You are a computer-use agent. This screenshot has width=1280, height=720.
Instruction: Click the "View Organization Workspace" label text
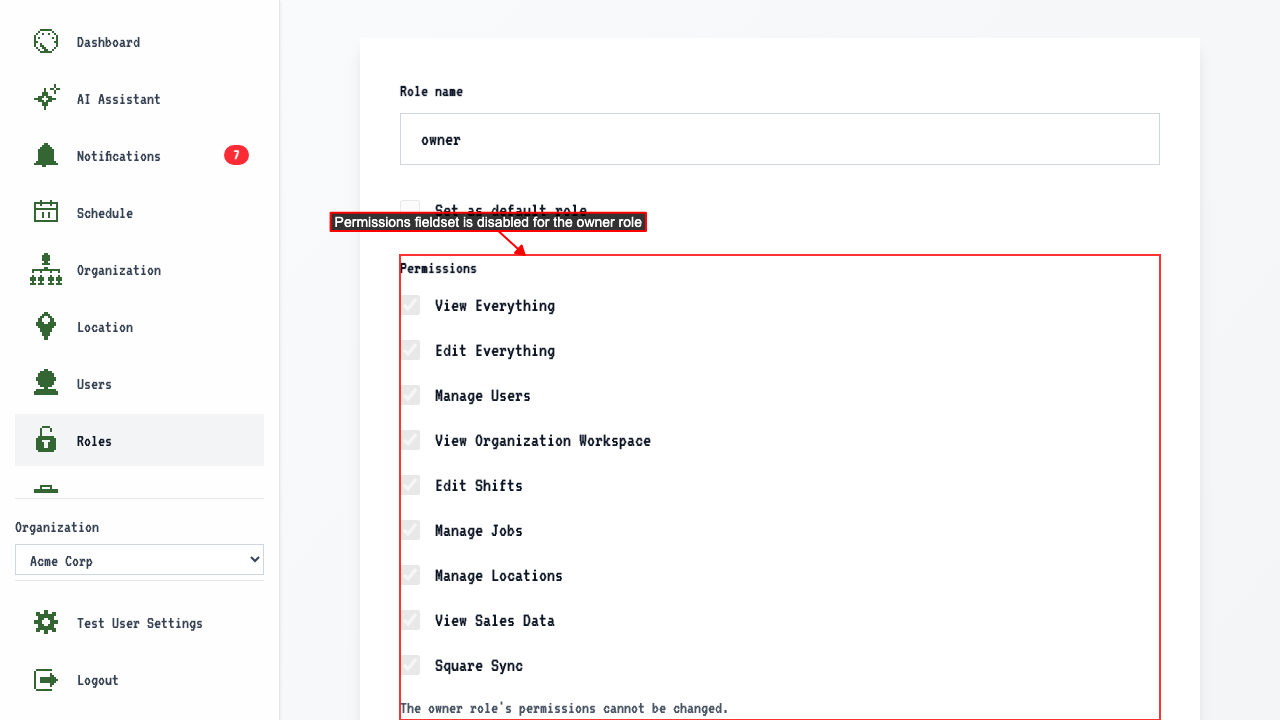[543, 441]
